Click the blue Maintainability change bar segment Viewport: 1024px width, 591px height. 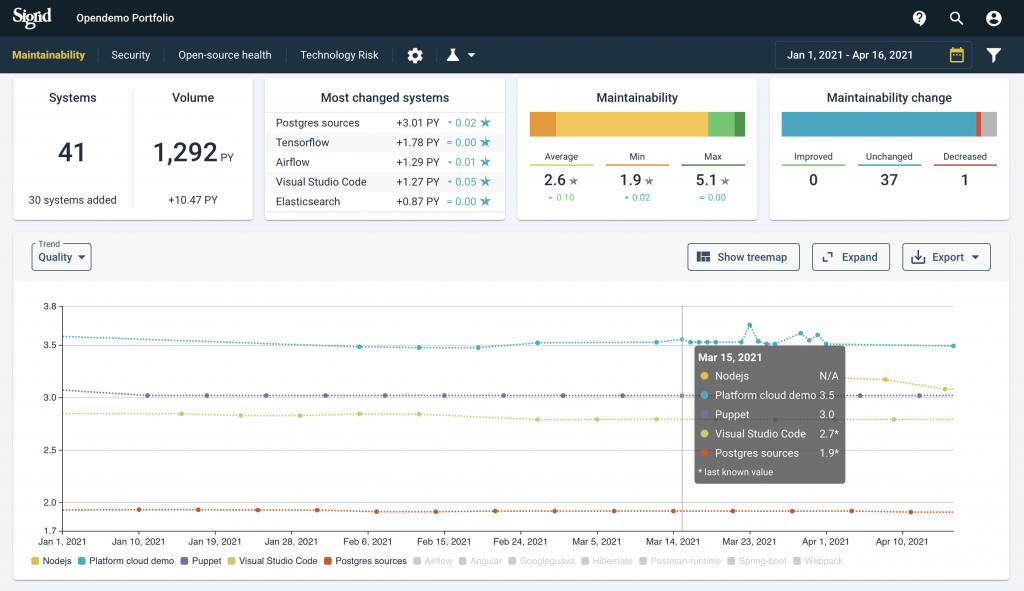pyautogui.click(x=879, y=124)
